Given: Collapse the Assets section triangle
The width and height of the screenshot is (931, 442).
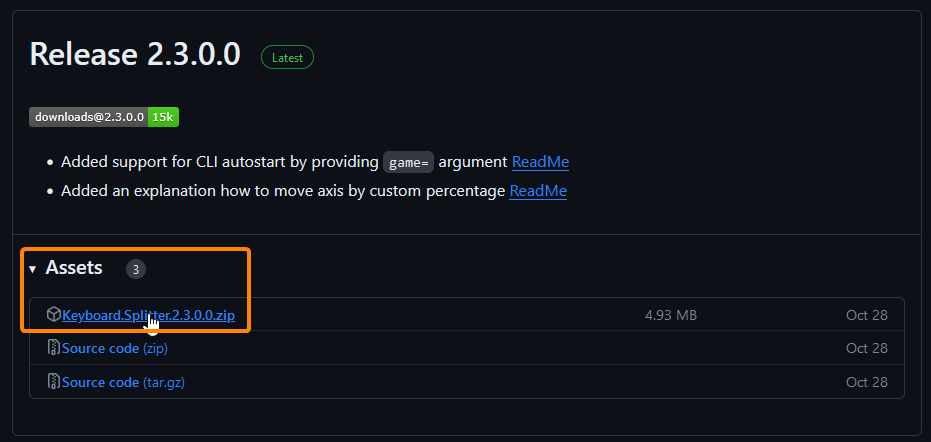Looking at the screenshot, I should 32,269.
